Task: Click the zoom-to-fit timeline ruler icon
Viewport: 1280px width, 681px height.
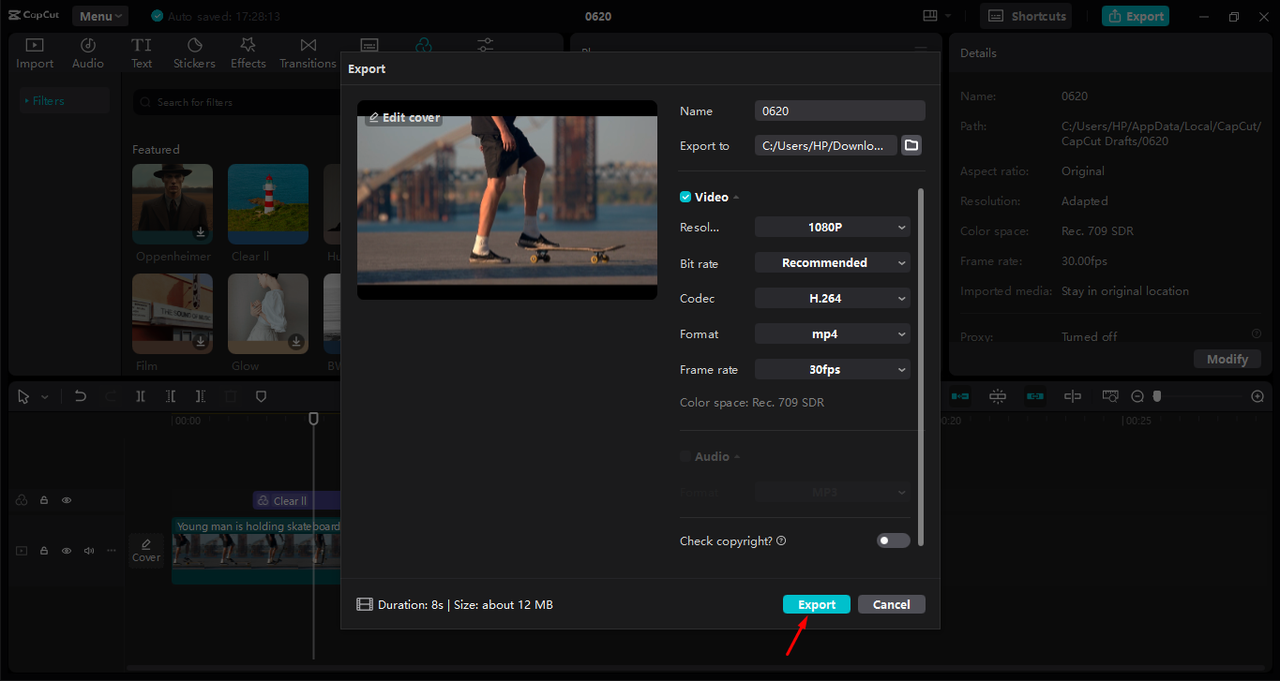Action: [1110, 397]
